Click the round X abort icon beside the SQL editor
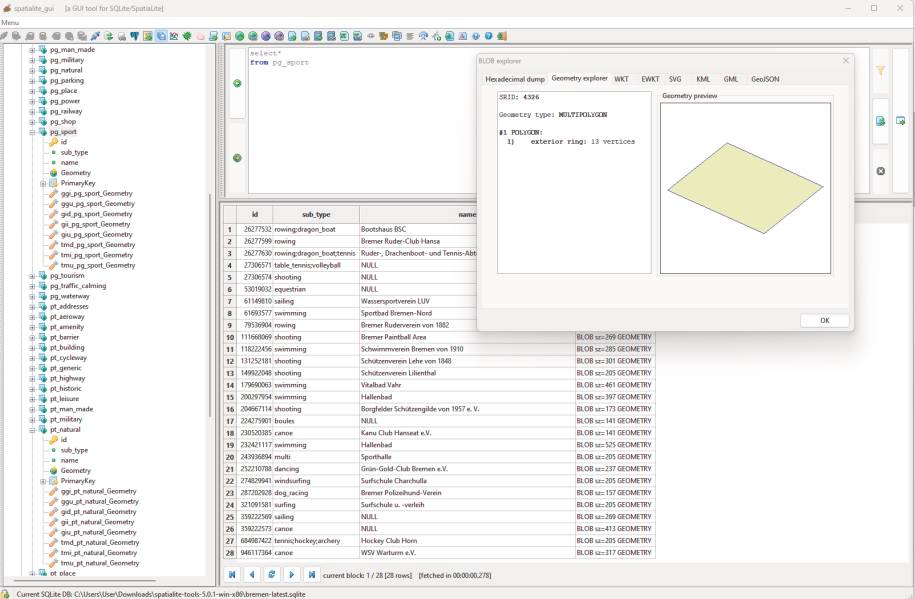The width and height of the screenshot is (915, 599). [x=881, y=171]
